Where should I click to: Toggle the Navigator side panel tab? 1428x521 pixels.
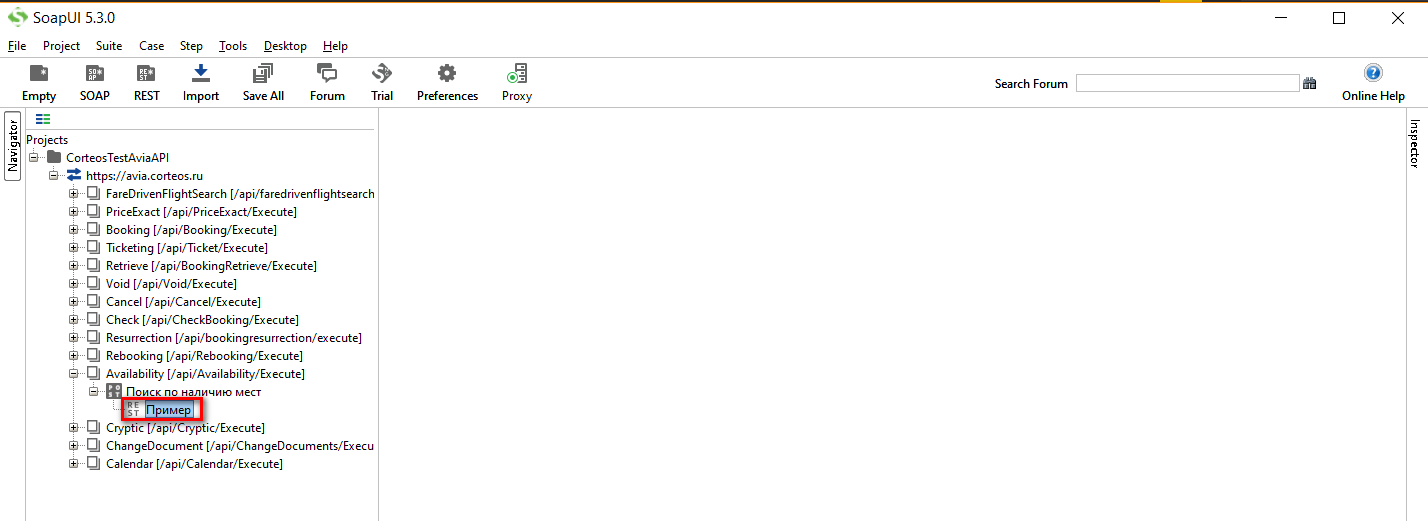13,145
